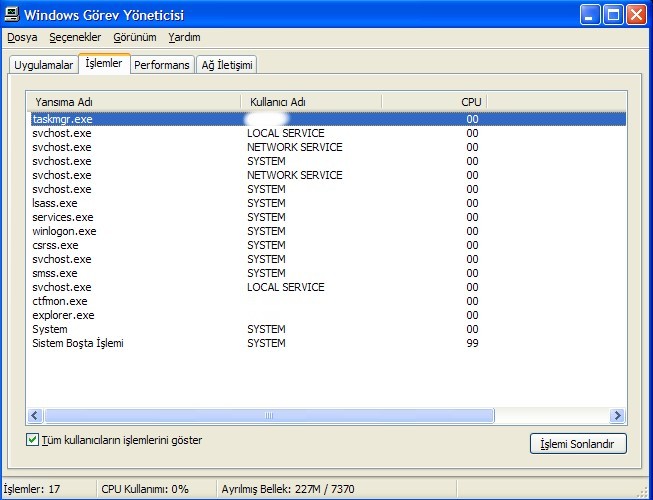Open the Görünüm menu
Viewport: 653px width, 500px height.
pyautogui.click(x=135, y=37)
